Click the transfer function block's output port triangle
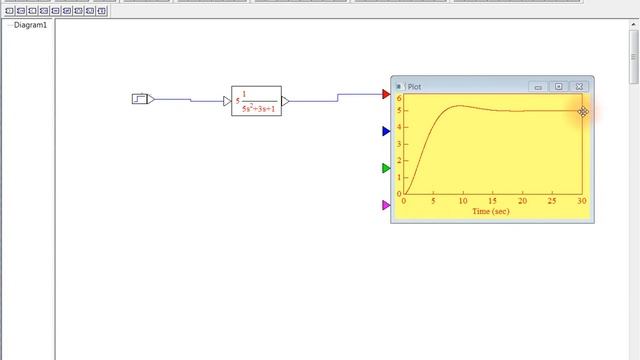 [x=285, y=101]
